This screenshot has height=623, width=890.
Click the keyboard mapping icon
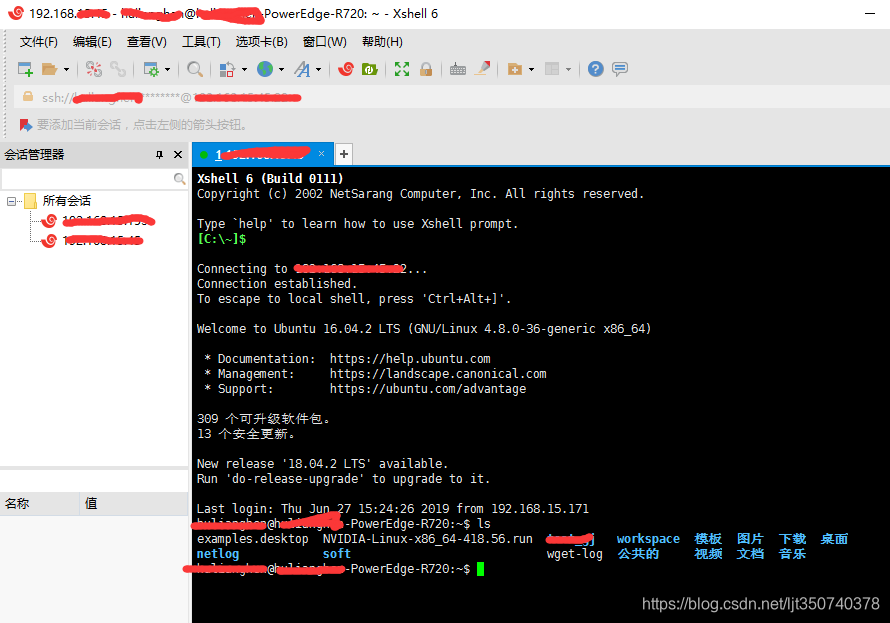coord(457,69)
